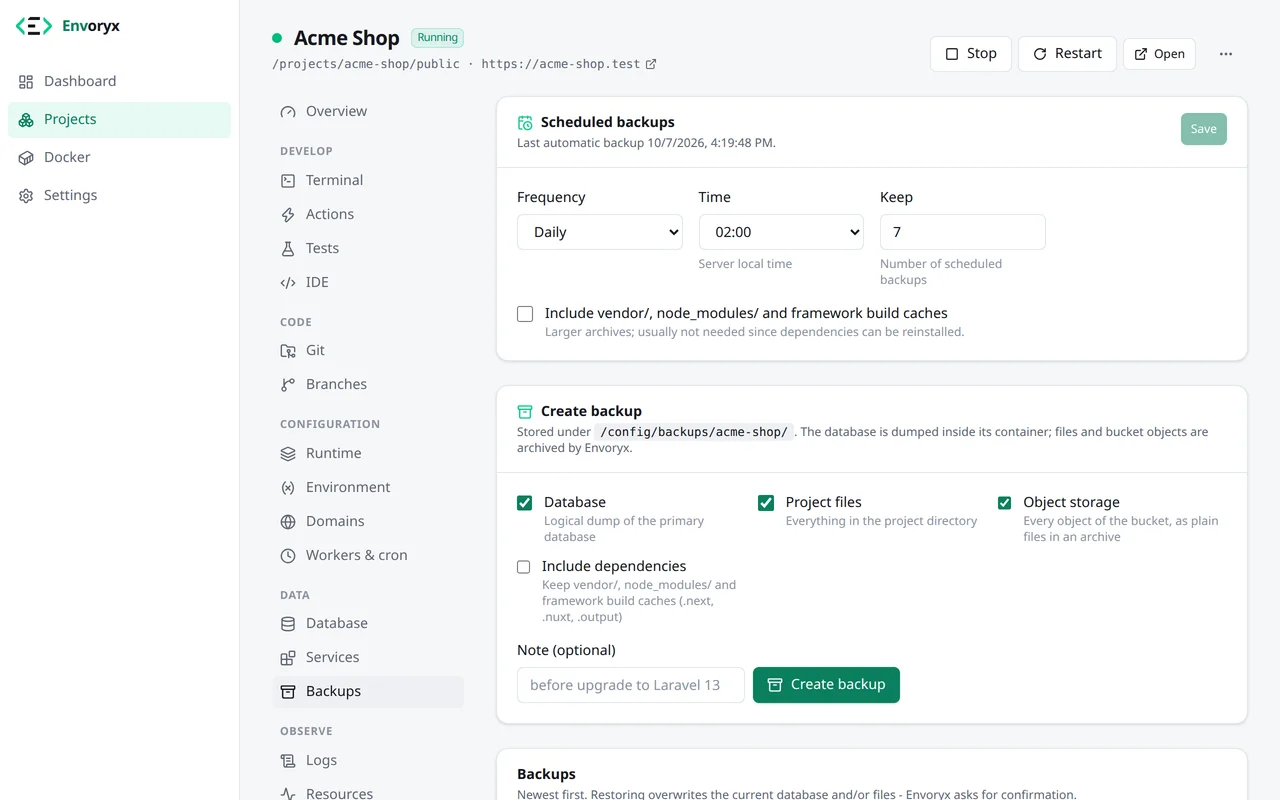The height and width of the screenshot is (800, 1280).
Task: Open the Services page
Action: [368, 657]
